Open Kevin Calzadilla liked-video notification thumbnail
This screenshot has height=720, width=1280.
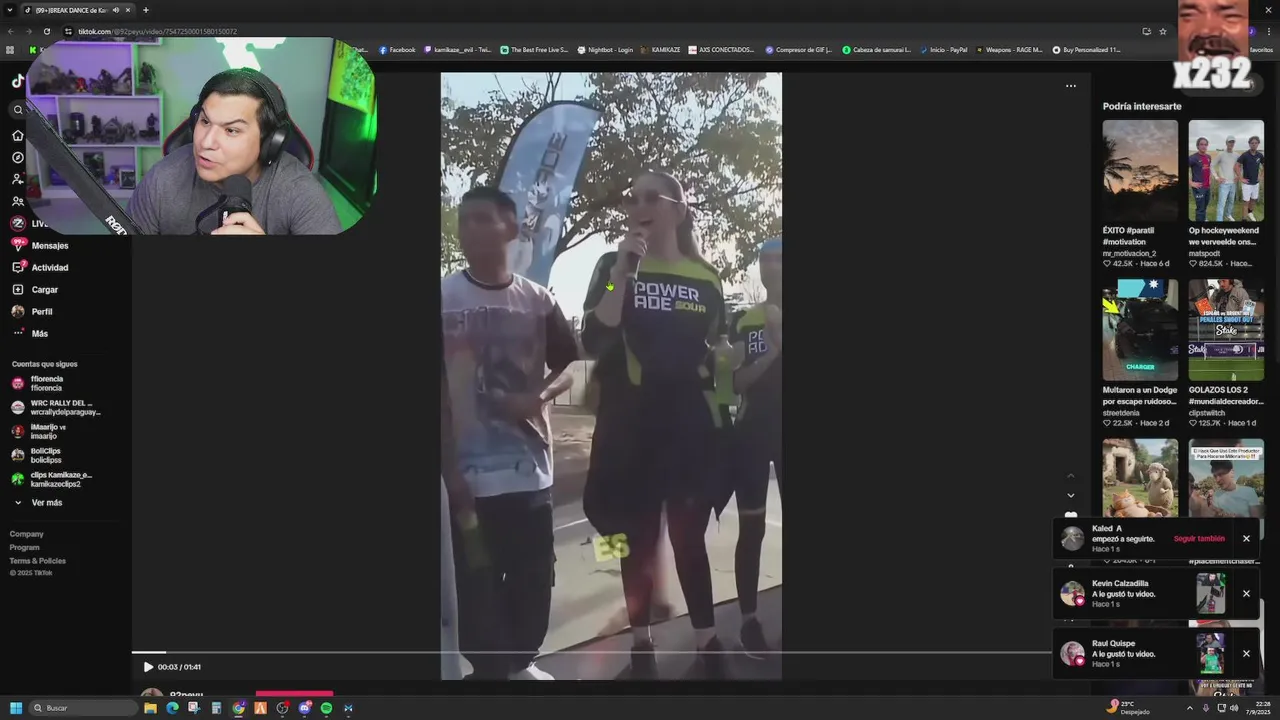[1210, 594]
